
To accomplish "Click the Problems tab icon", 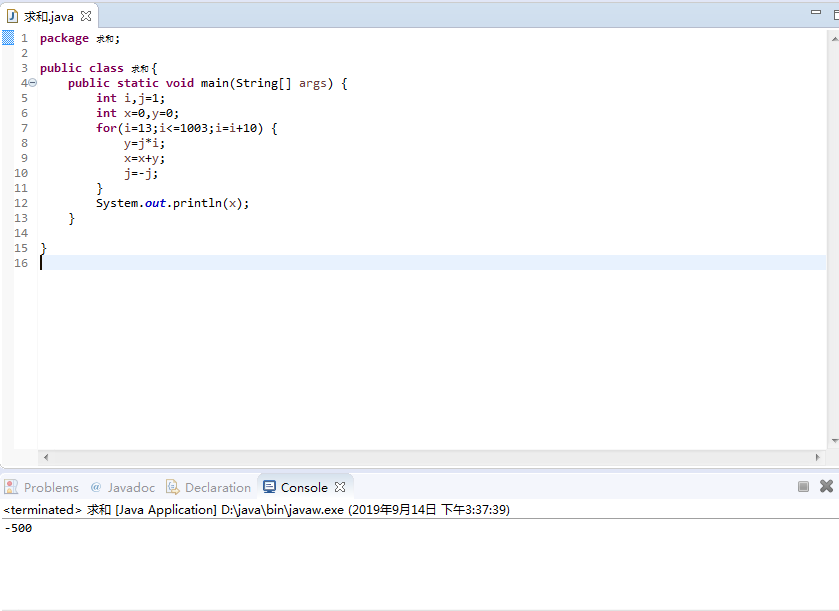I will 11,487.
